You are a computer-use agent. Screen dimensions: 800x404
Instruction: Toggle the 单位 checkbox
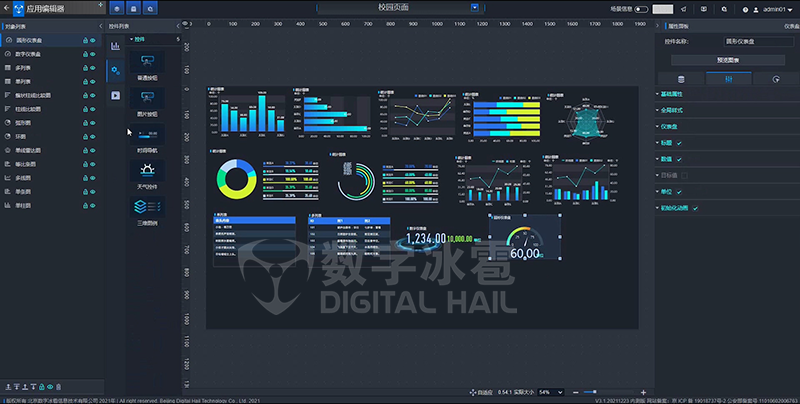[x=679, y=192]
